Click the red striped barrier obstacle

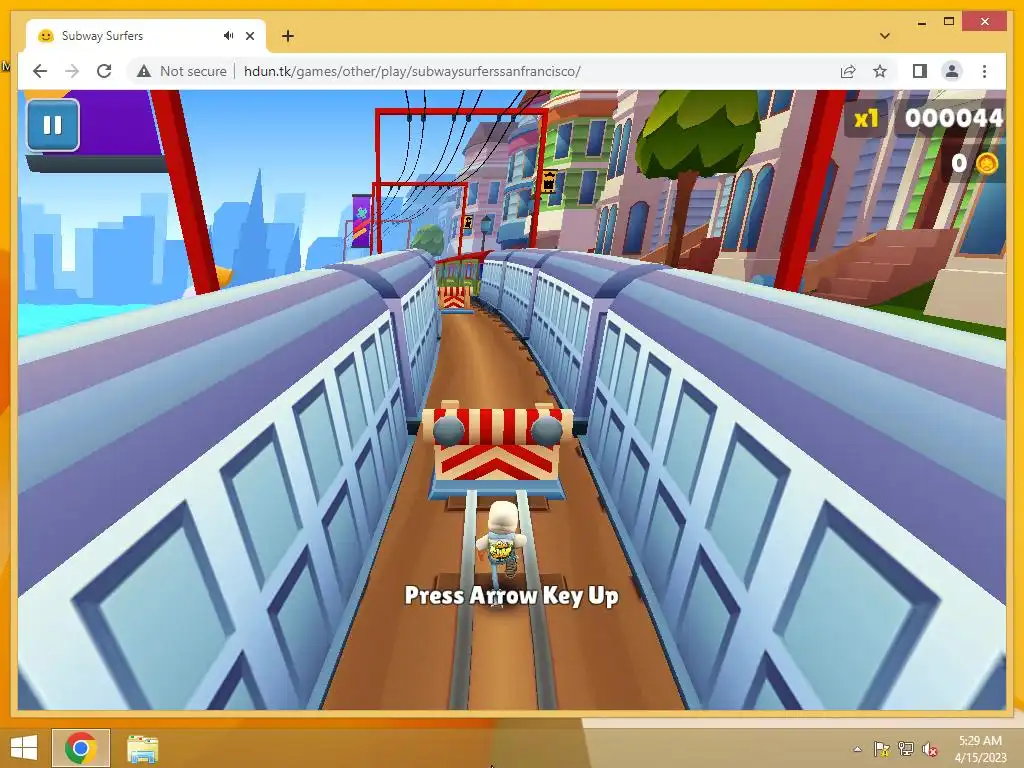pyautogui.click(x=496, y=451)
